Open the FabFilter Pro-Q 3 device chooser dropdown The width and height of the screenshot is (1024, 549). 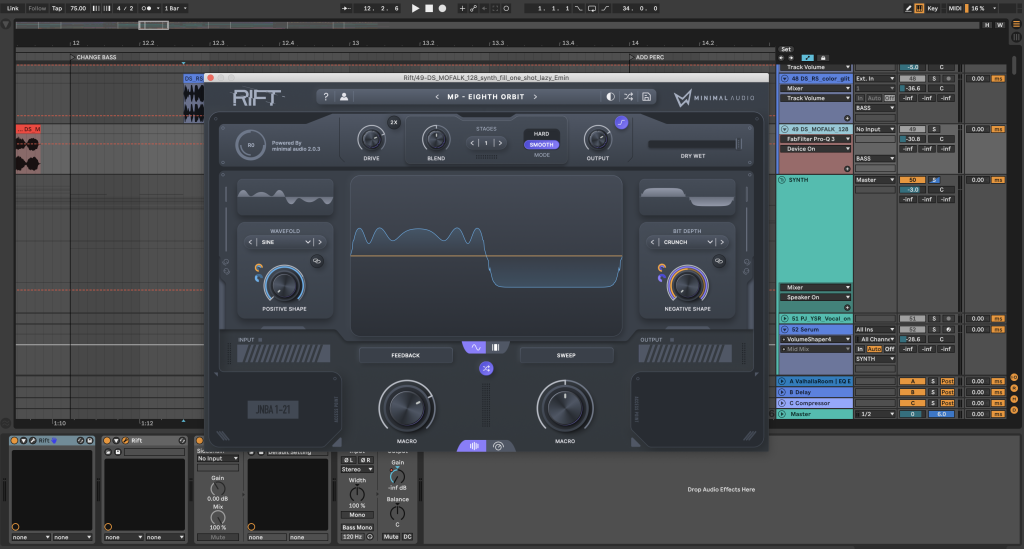816,139
